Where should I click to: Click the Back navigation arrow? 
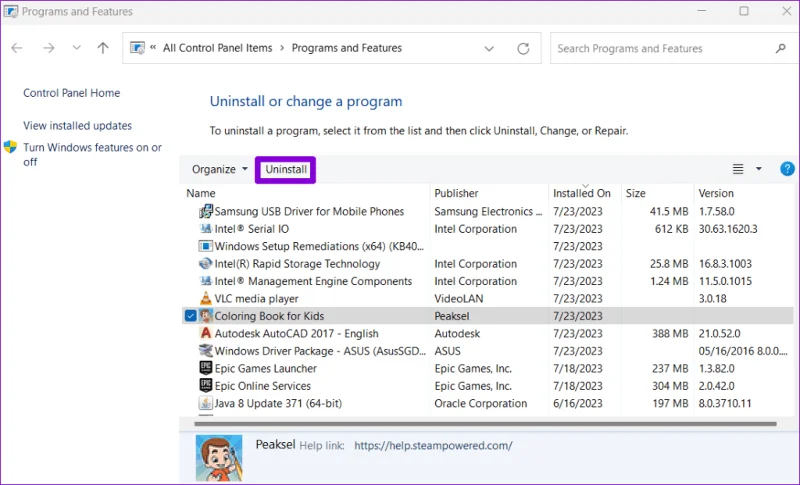[17, 48]
